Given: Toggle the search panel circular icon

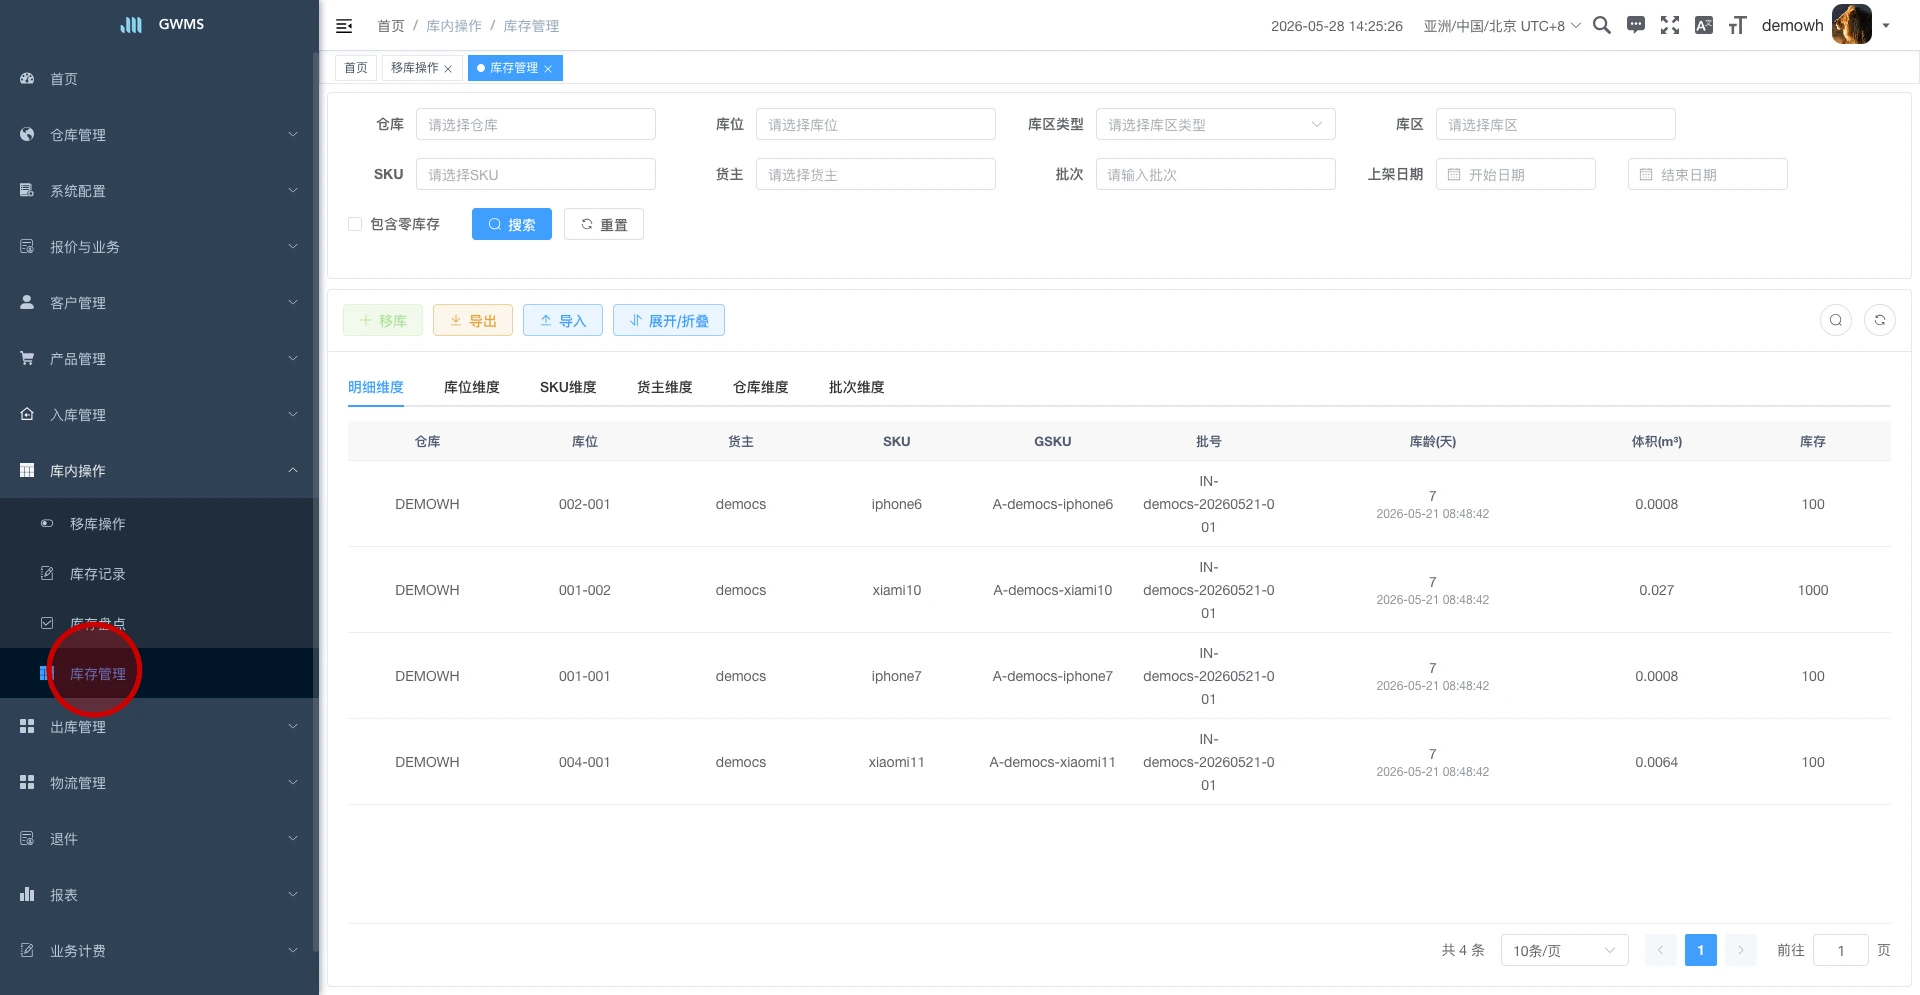Looking at the screenshot, I should 1836,320.
